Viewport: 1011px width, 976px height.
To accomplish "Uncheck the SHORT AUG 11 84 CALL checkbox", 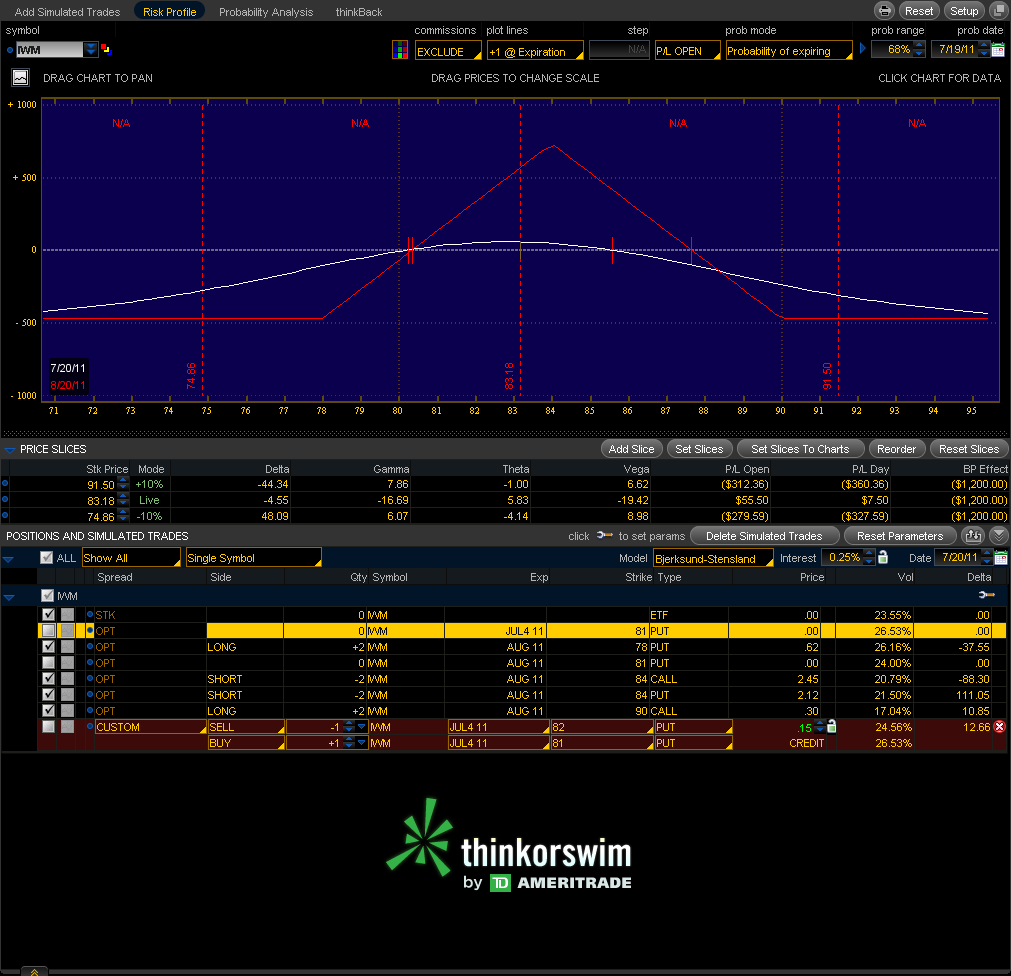I will tap(48, 678).
